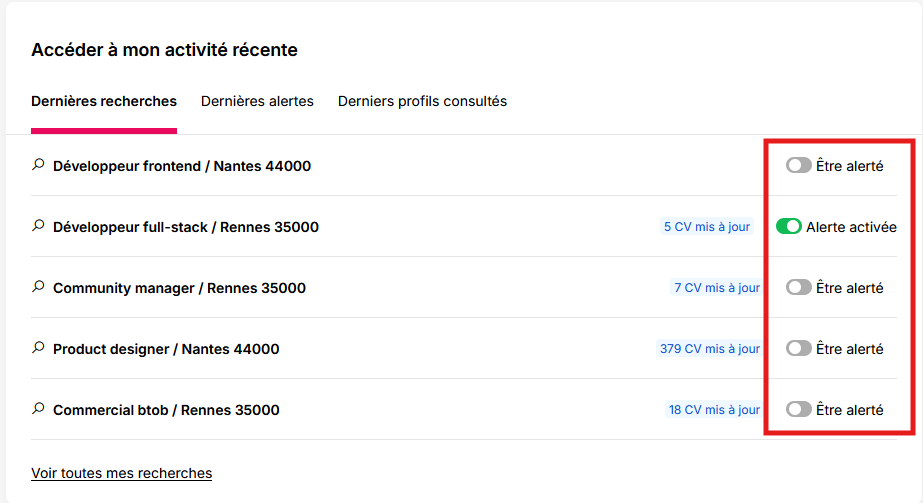Select the Dernières recherches tab
This screenshot has width=923, height=503.
tap(104, 101)
